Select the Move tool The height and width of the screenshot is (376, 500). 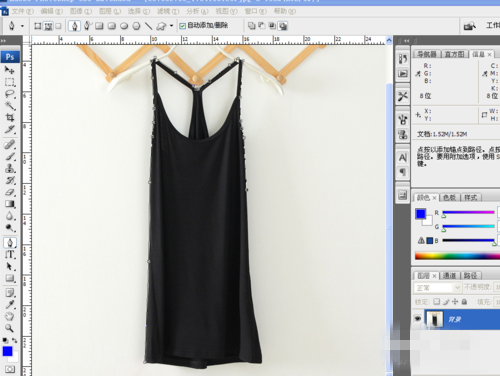tap(9, 70)
